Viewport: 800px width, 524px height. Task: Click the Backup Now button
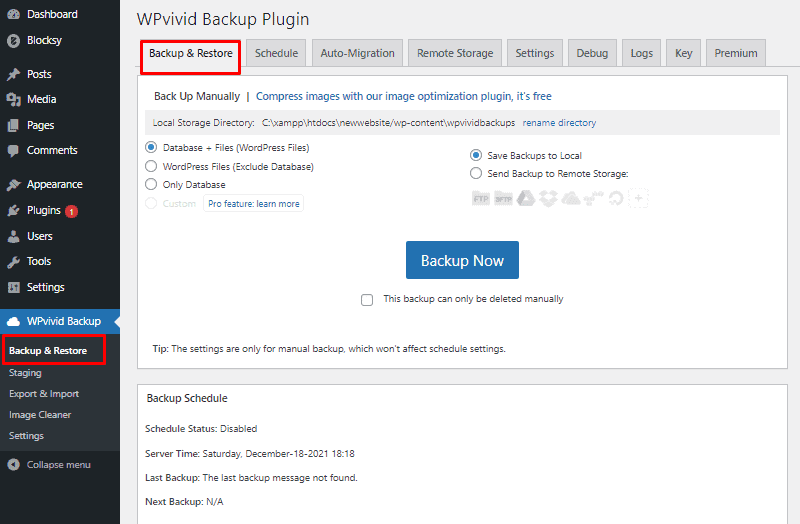pos(462,260)
